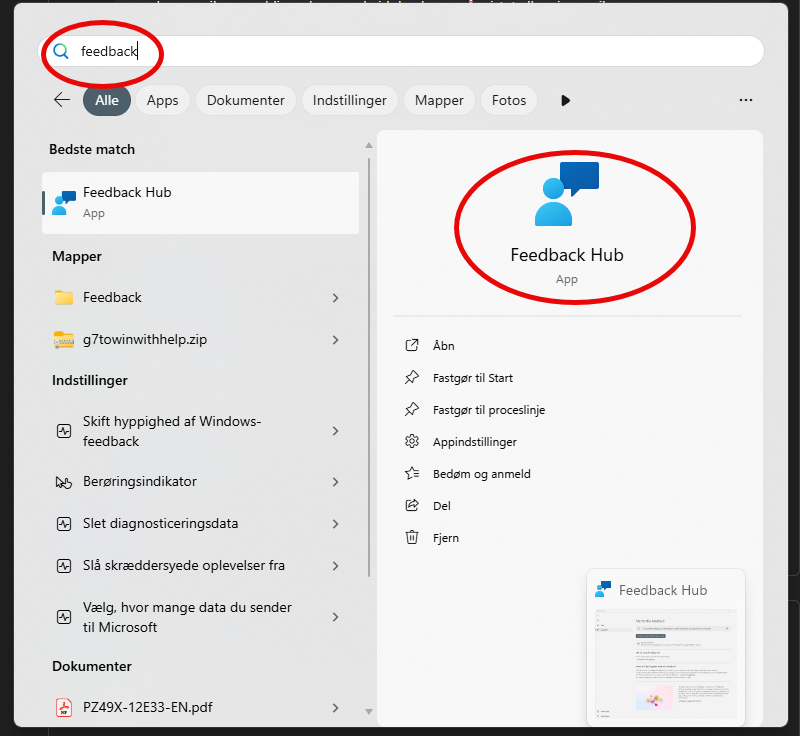800x736 pixels.
Task: Expand the Berøringsindikator chevron
Action: pyautogui.click(x=335, y=482)
